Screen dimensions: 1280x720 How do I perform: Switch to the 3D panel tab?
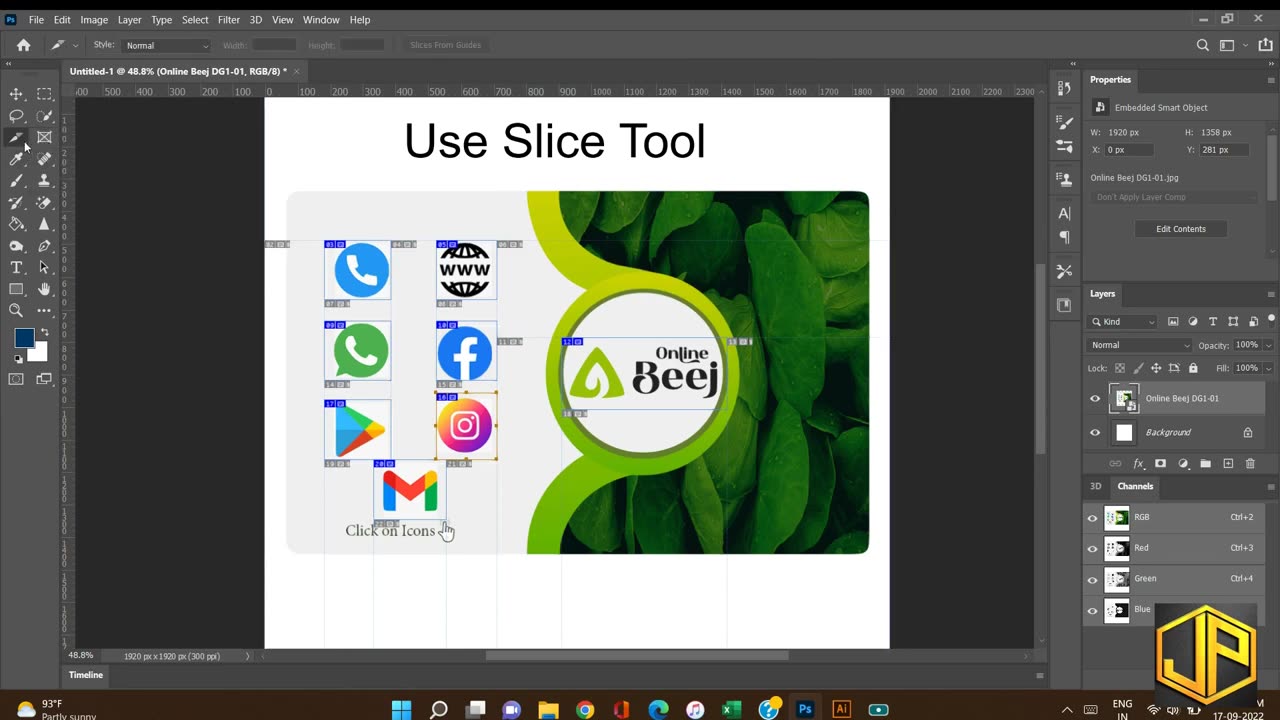point(1095,486)
